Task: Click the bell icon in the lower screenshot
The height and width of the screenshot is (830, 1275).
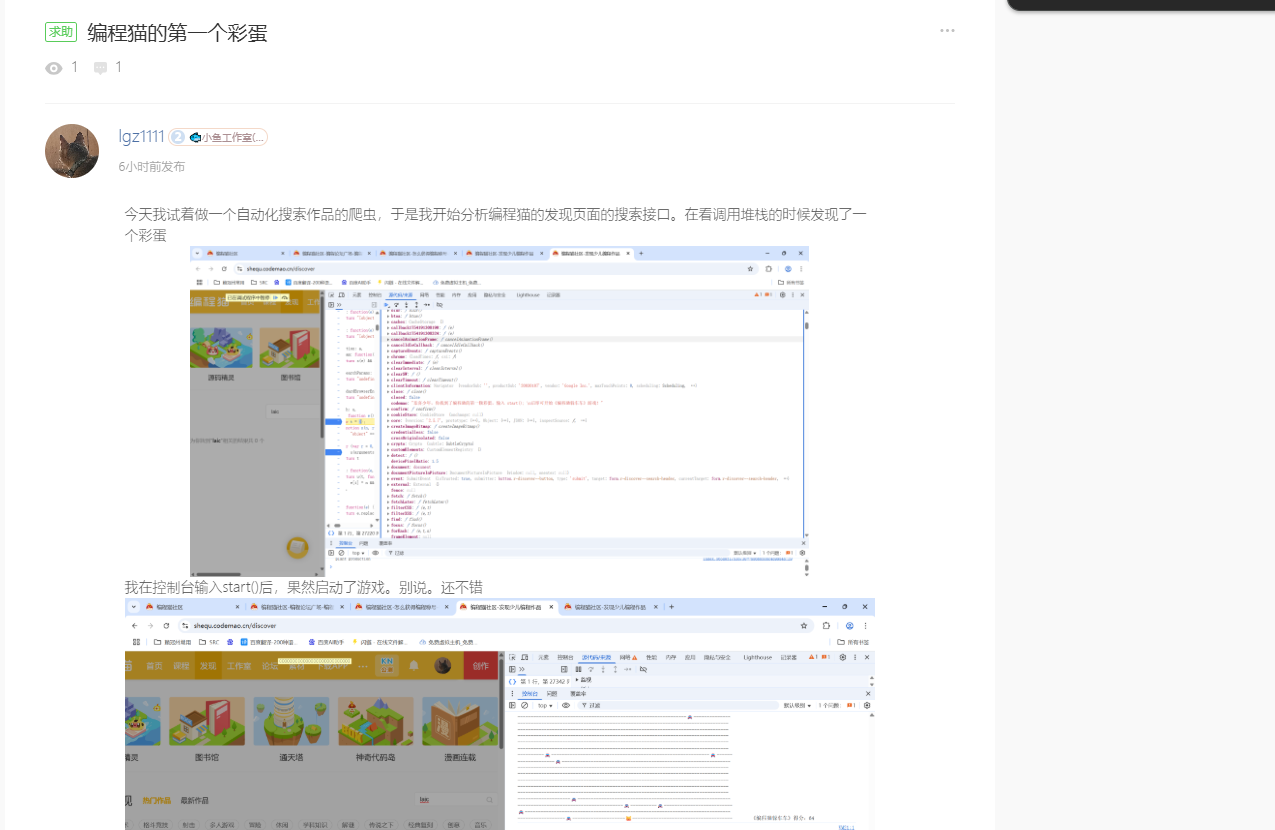Action: coord(409,666)
